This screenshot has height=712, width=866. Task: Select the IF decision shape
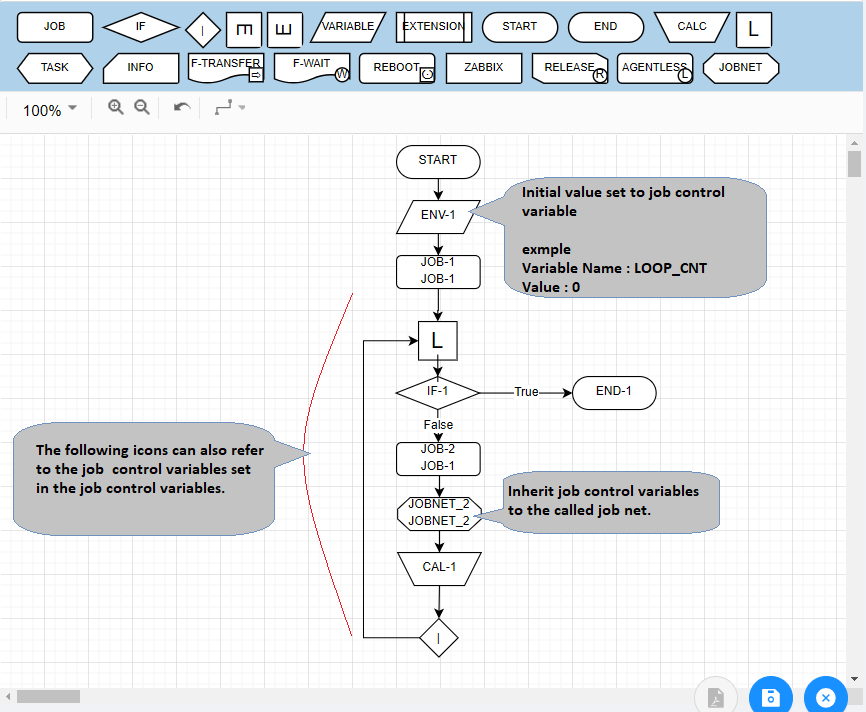(140, 27)
